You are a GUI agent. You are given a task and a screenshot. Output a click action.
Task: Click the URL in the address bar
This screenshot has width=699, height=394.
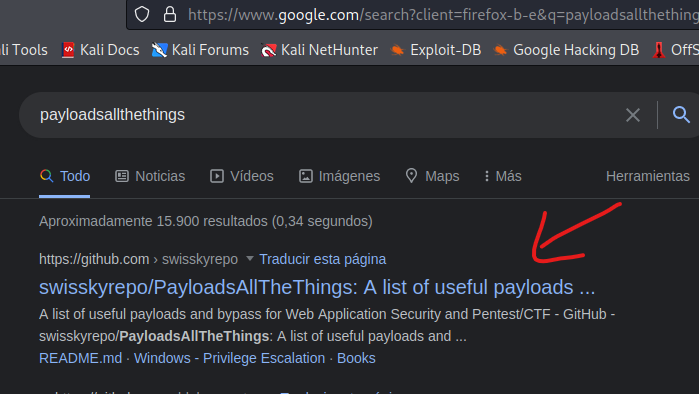[x=443, y=15]
